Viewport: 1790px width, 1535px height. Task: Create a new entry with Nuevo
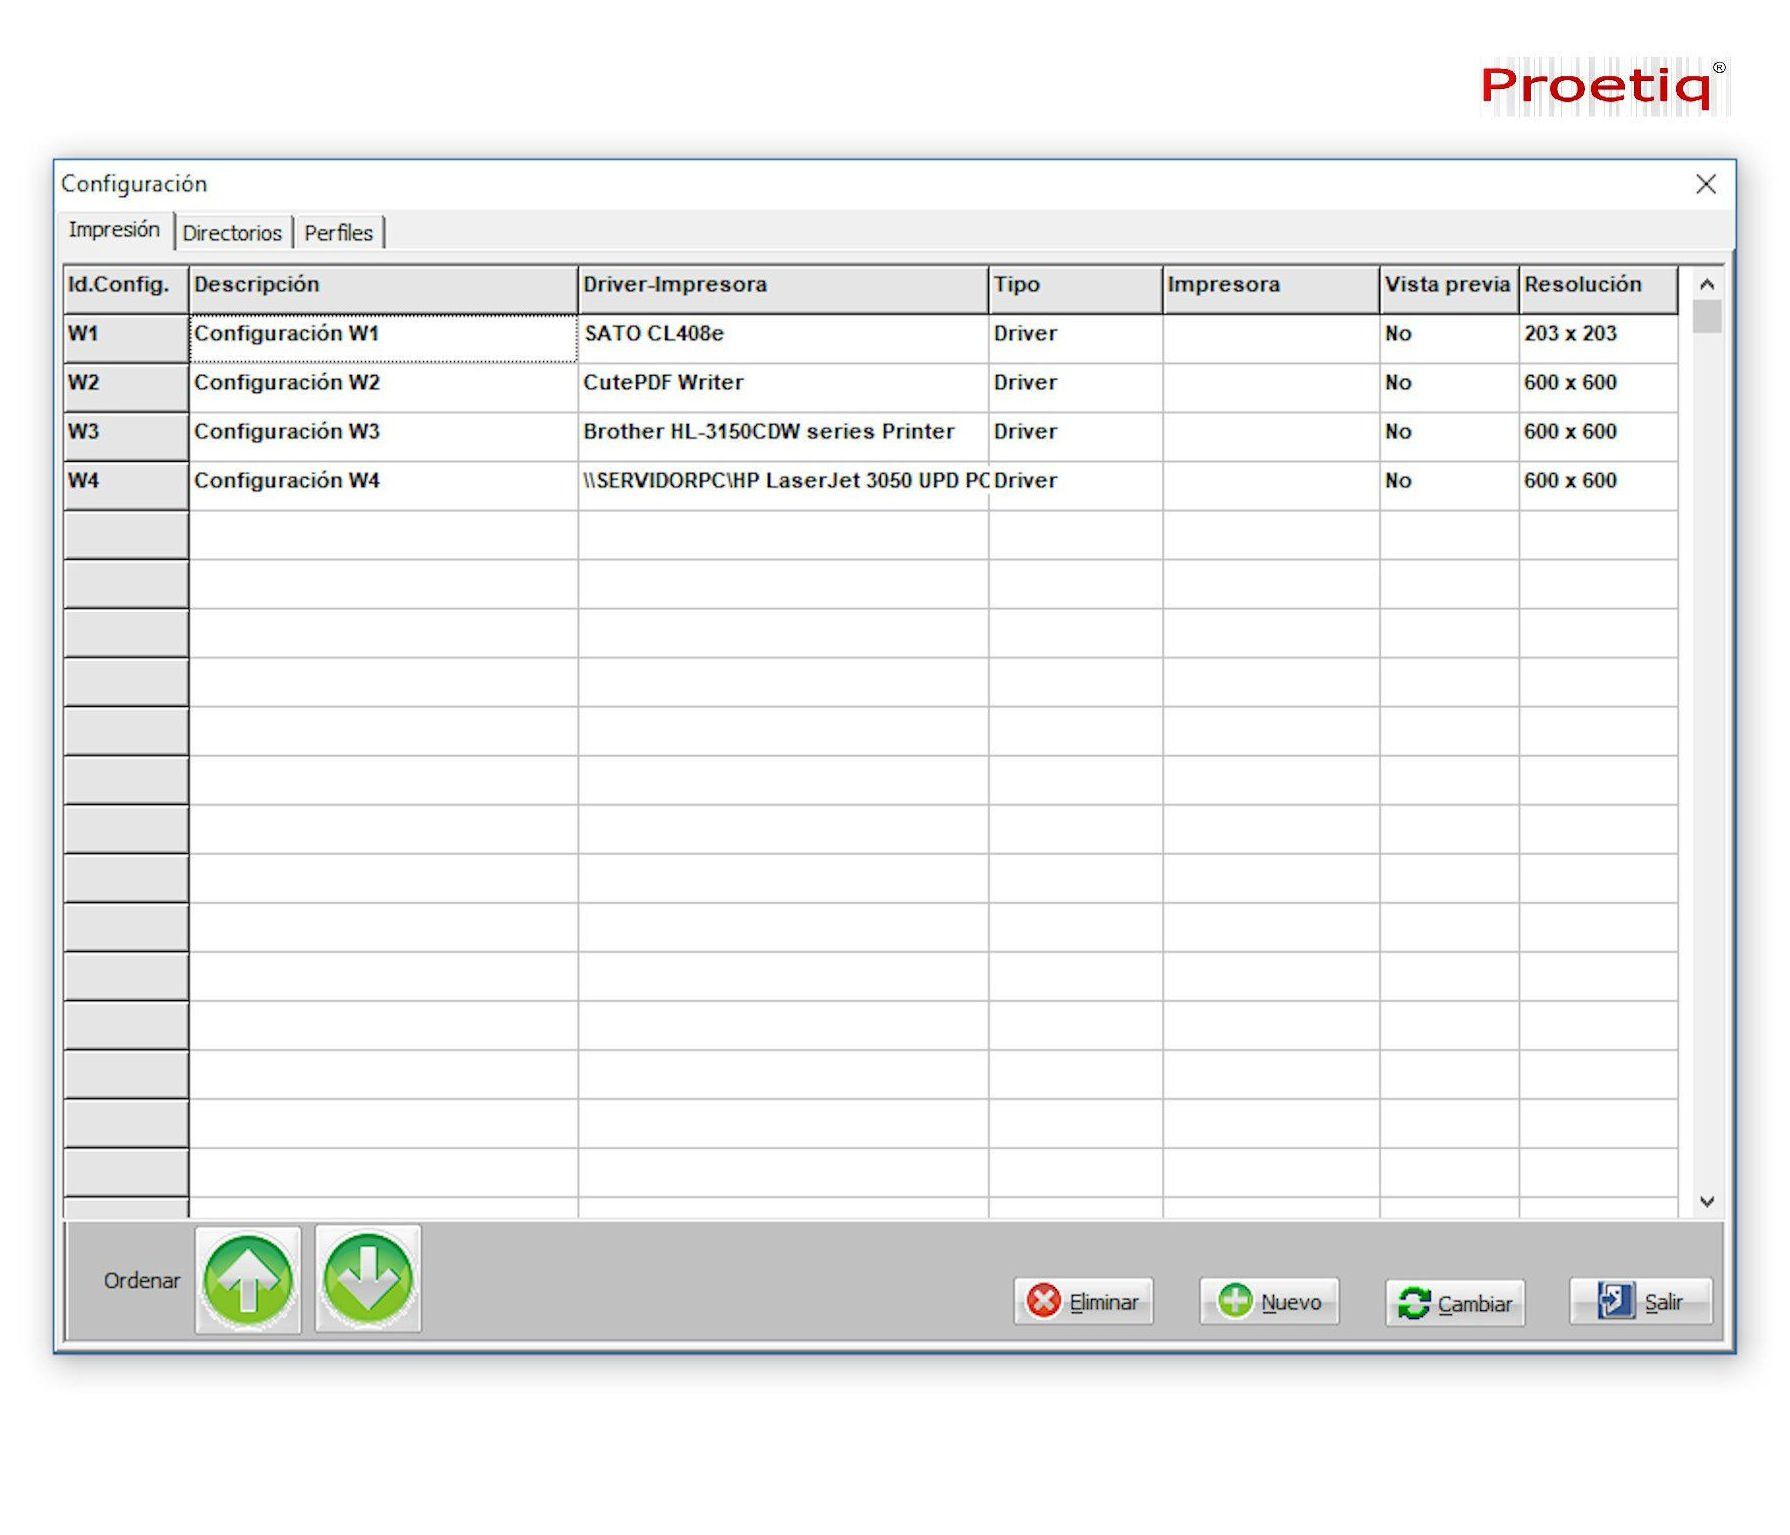(x=1269, y=1301)
